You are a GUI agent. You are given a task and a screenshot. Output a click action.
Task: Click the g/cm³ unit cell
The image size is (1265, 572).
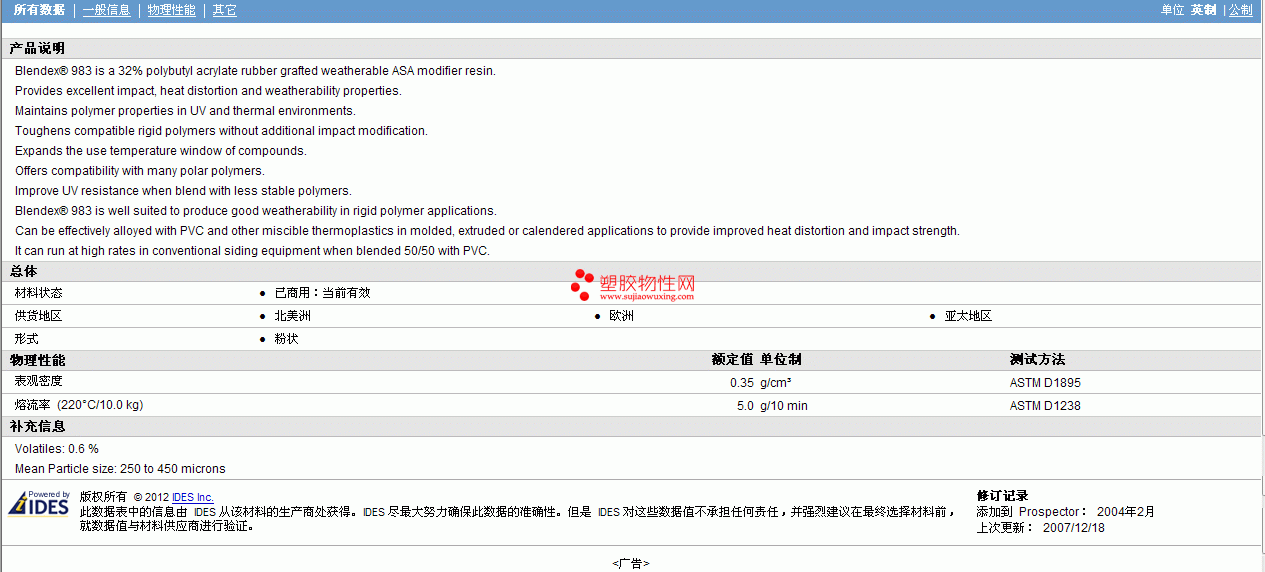[x=776, y=382]
